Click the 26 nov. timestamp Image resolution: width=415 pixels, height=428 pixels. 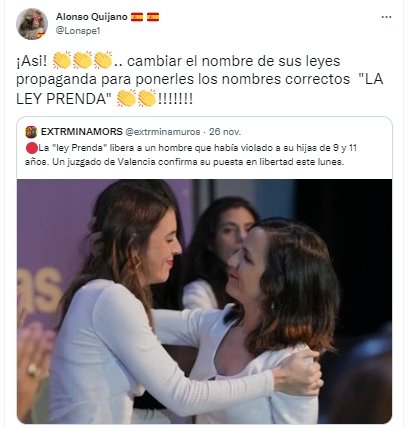coord(225,132)
